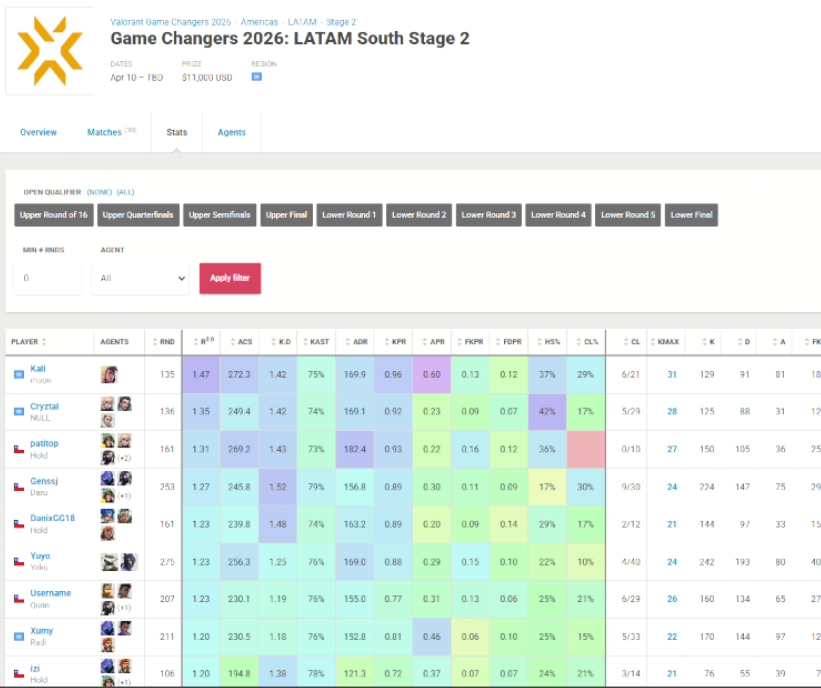This screenshot has height=688, width=821.
Task: Click patitop's red CL% cell
Action: point(586,449)
